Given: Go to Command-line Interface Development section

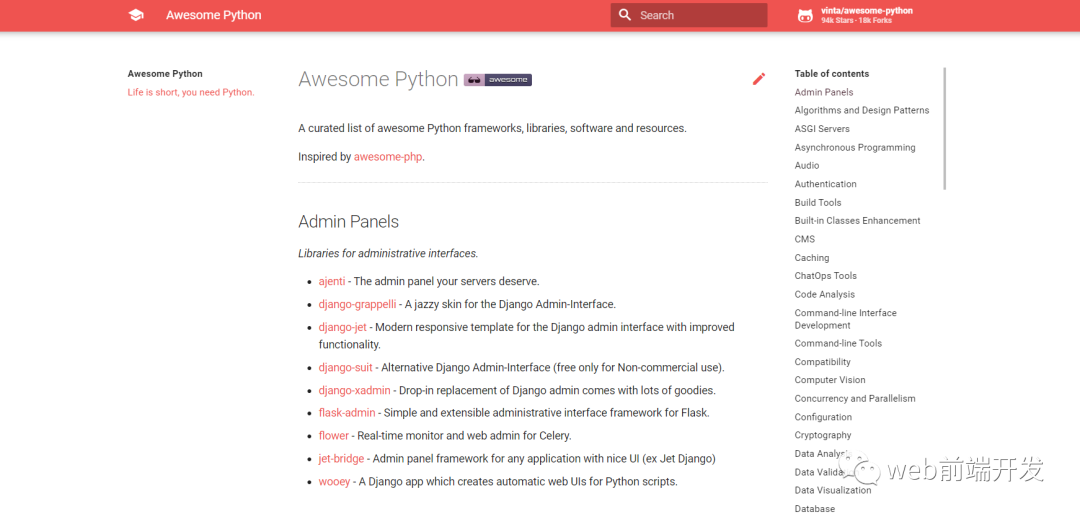Looking at the screenshot, I should coord(846,319).
